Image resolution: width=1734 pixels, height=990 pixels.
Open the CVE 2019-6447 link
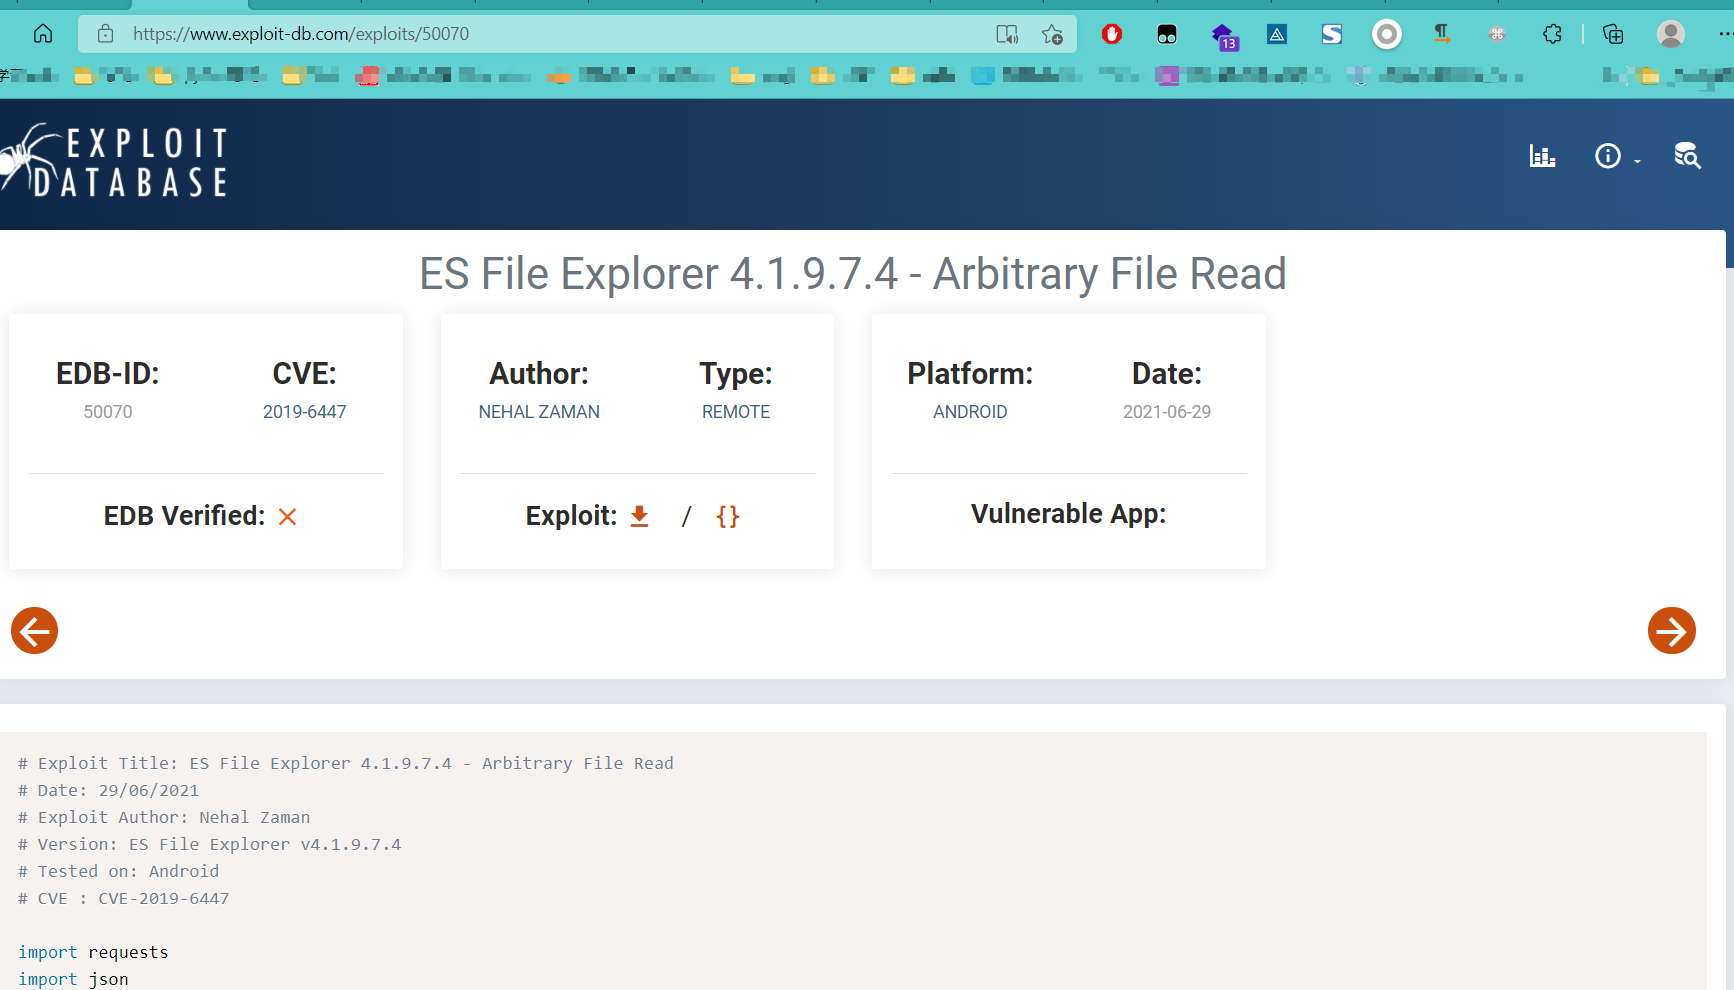pos(305,412)
